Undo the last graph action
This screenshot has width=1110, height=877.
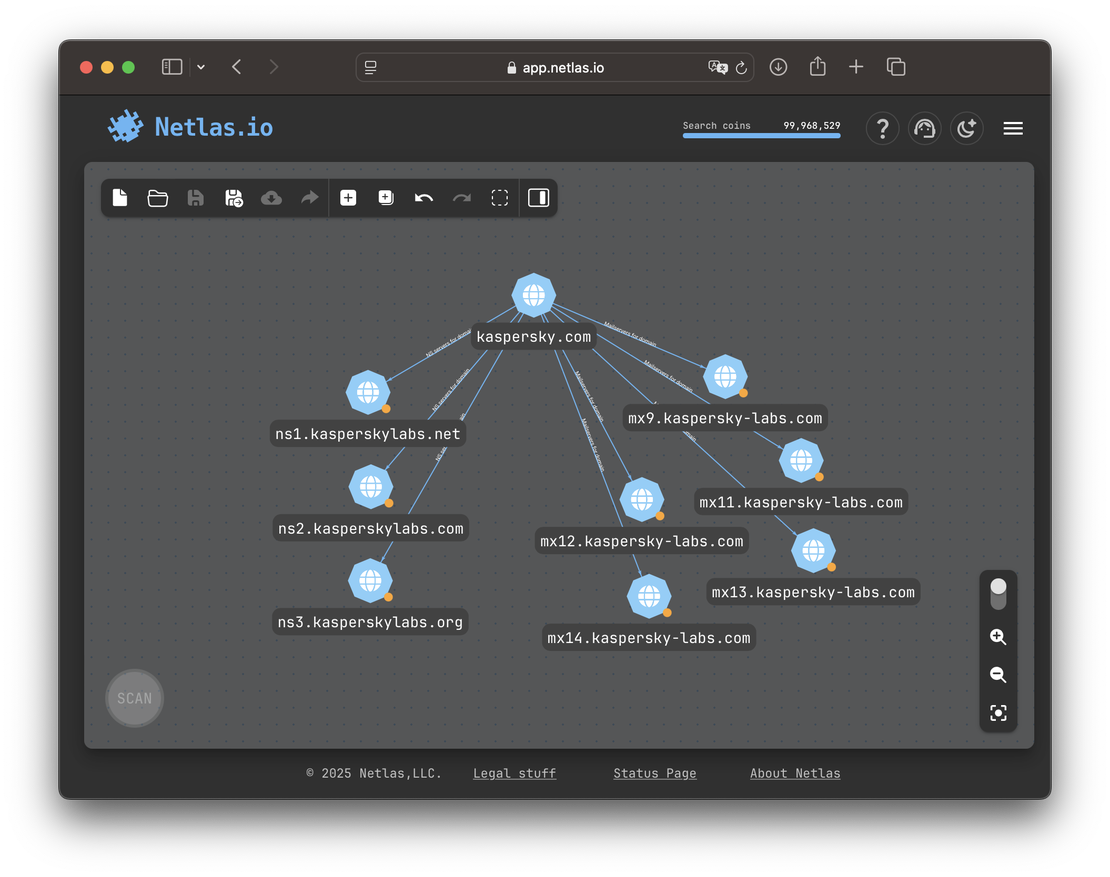(x=424, y=198)
